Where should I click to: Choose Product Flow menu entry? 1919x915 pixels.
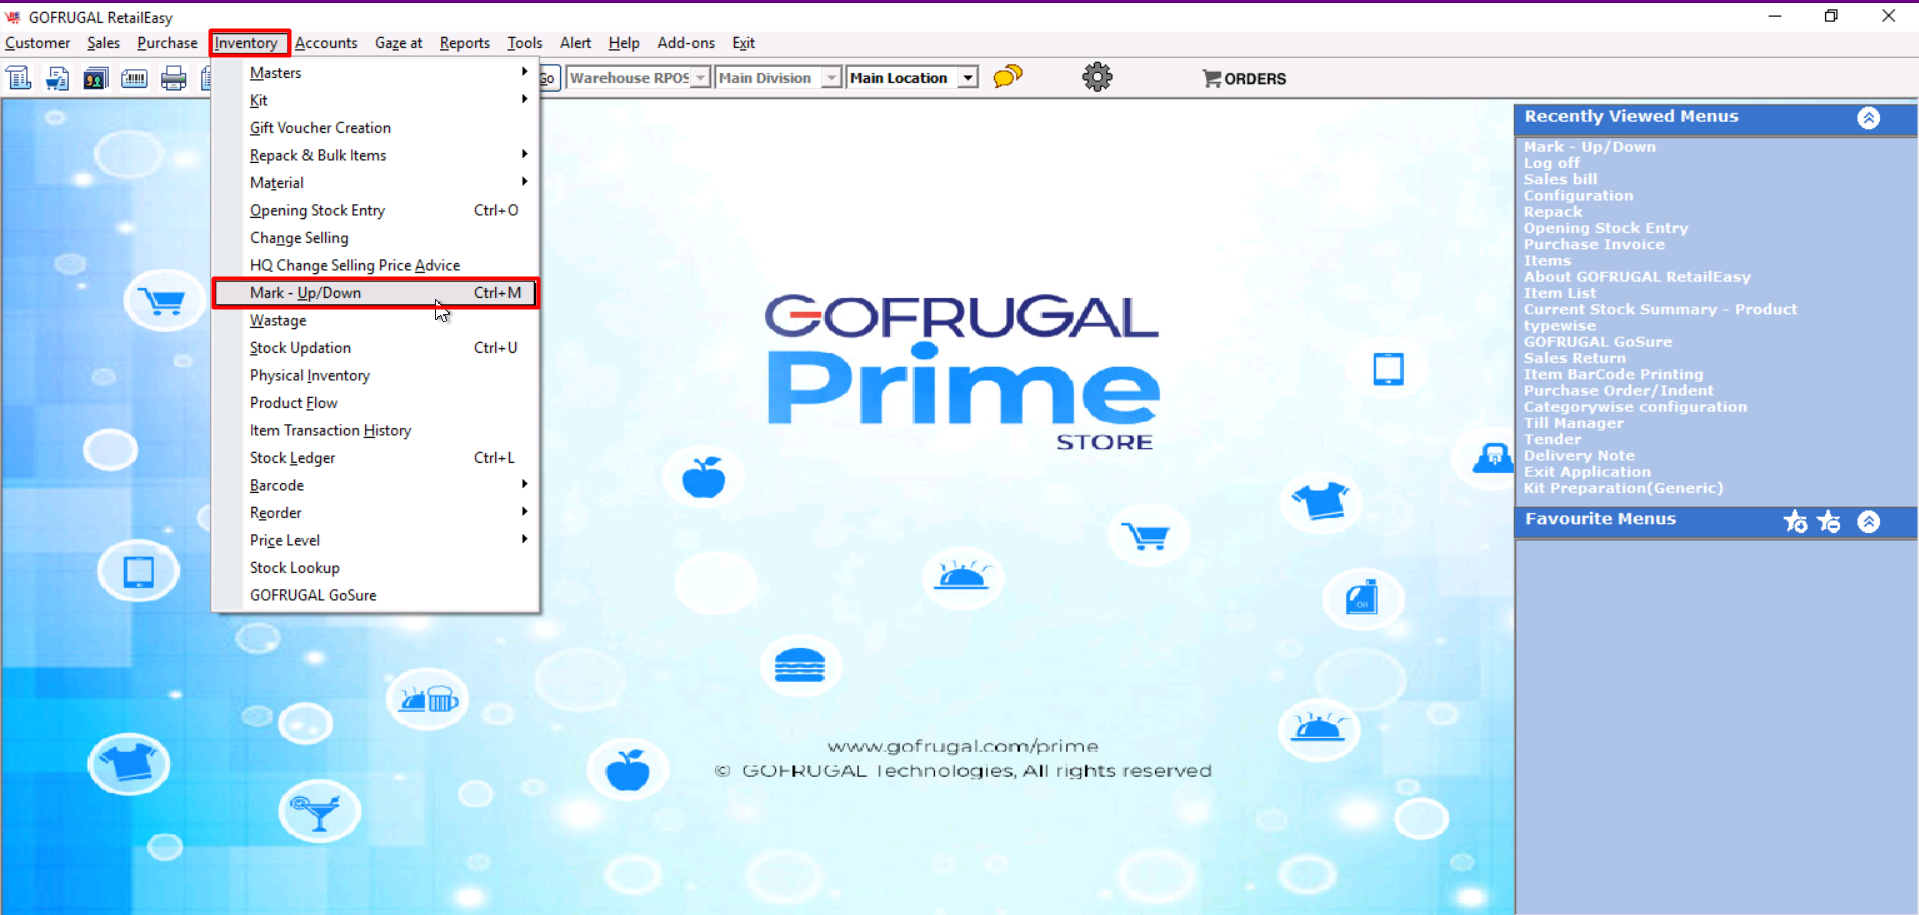[x=376, y=403]
